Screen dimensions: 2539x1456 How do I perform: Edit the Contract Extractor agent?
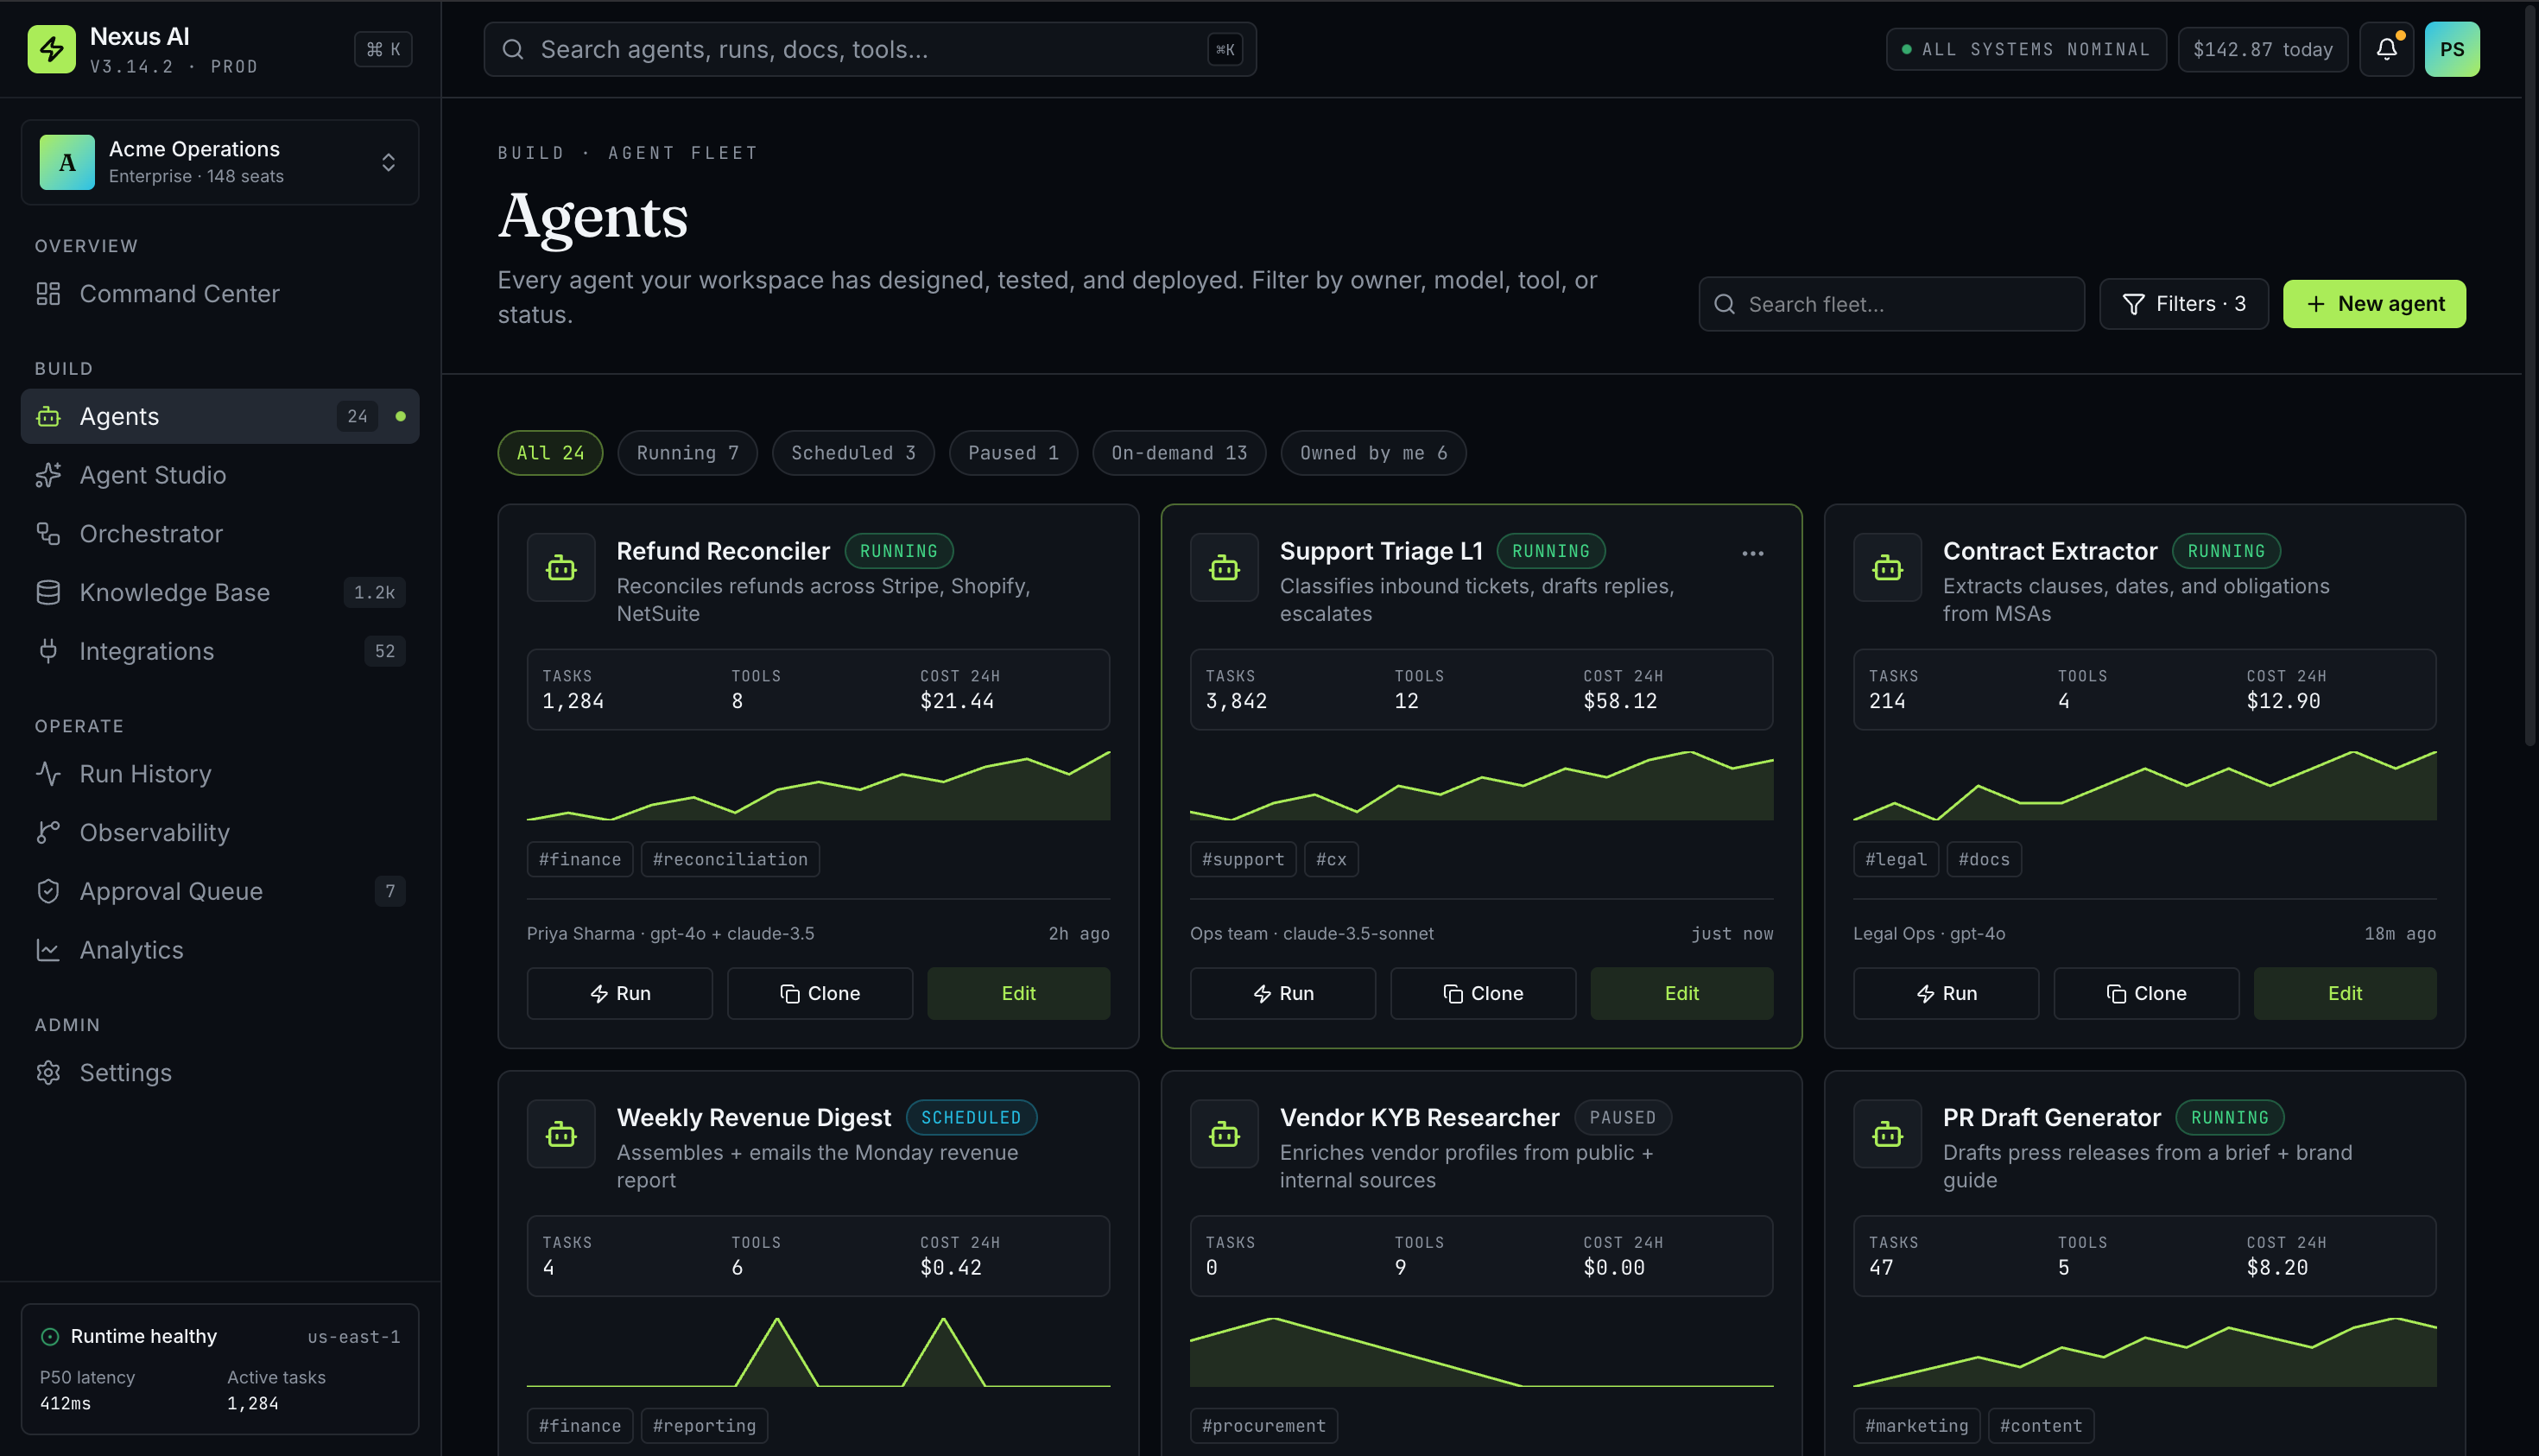pyautogui.click(x=2345, y=993)
